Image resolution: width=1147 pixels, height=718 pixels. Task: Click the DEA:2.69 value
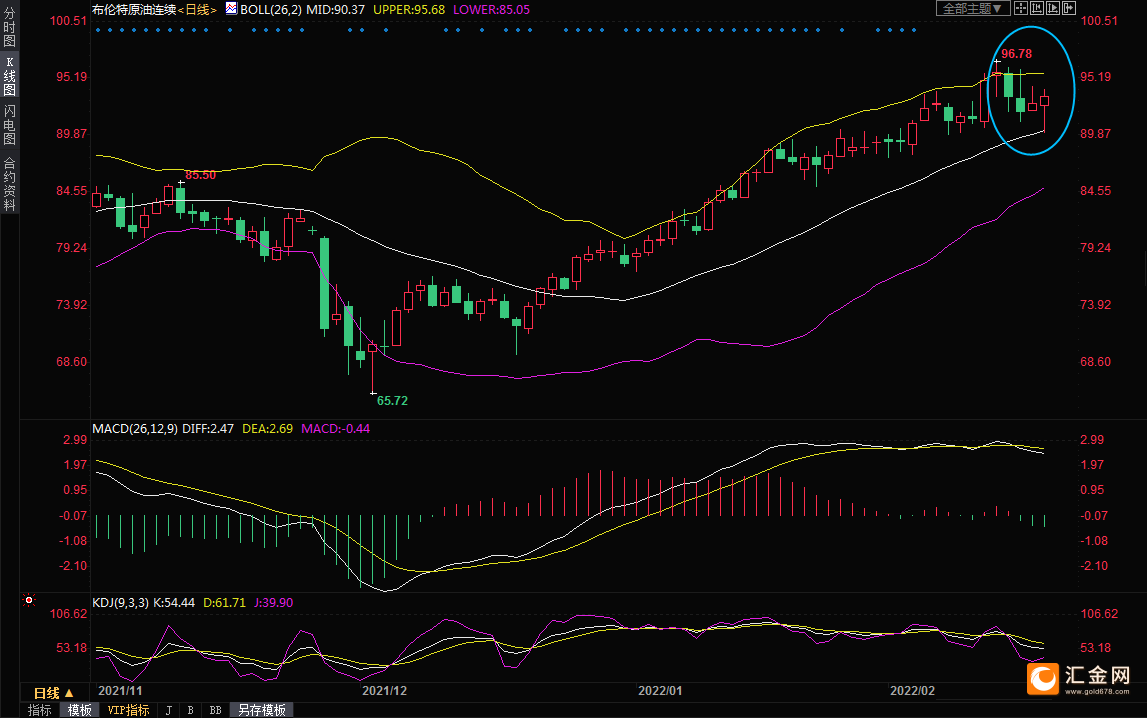(268, 428)
